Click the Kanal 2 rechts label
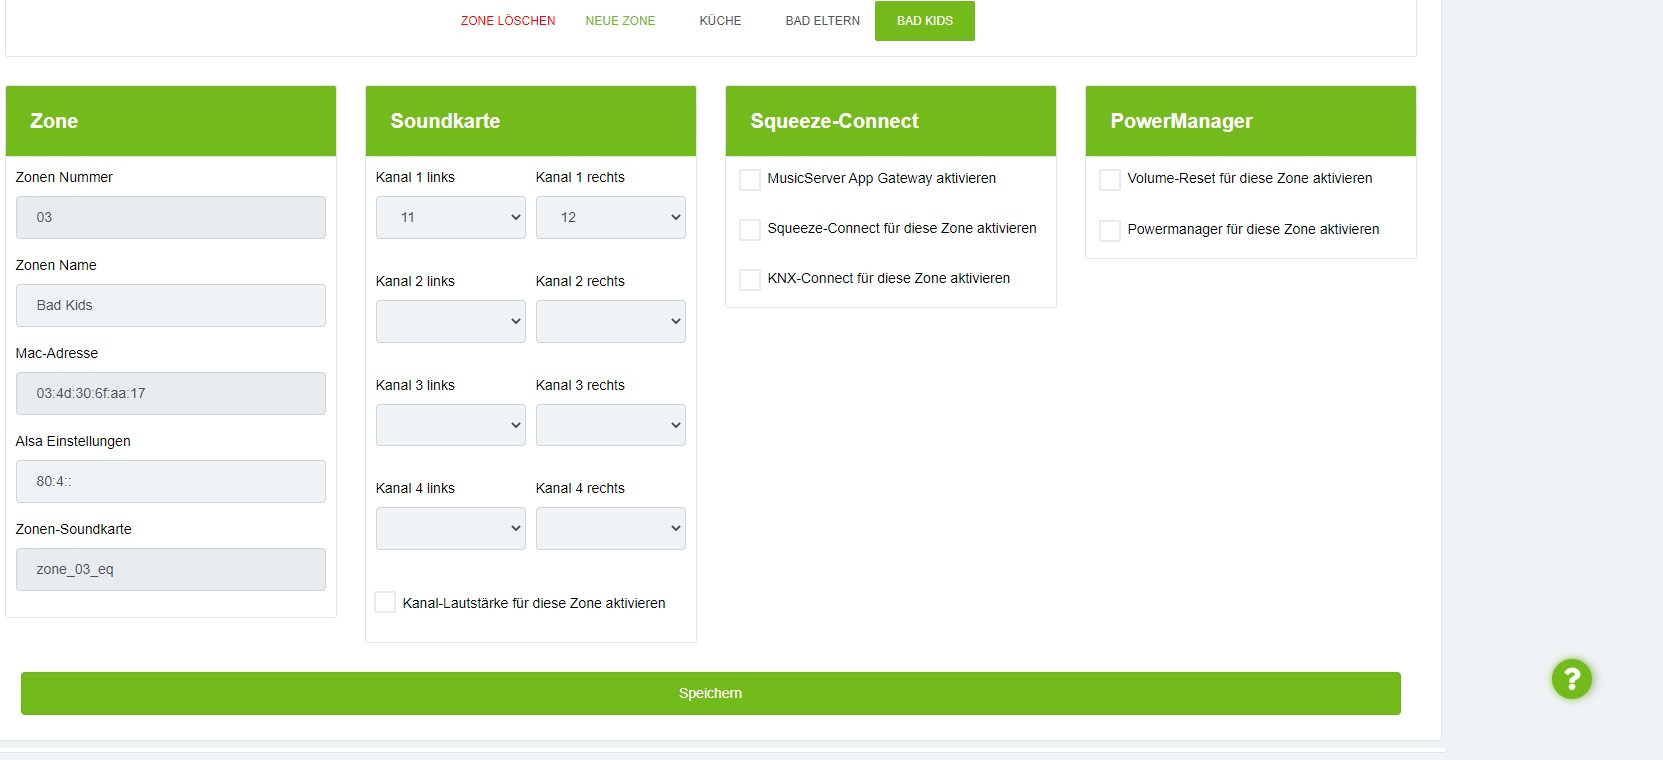Image resolution: width=1663 pixels, height=760 pixels. pyautogui.click(x=580, y=281)
